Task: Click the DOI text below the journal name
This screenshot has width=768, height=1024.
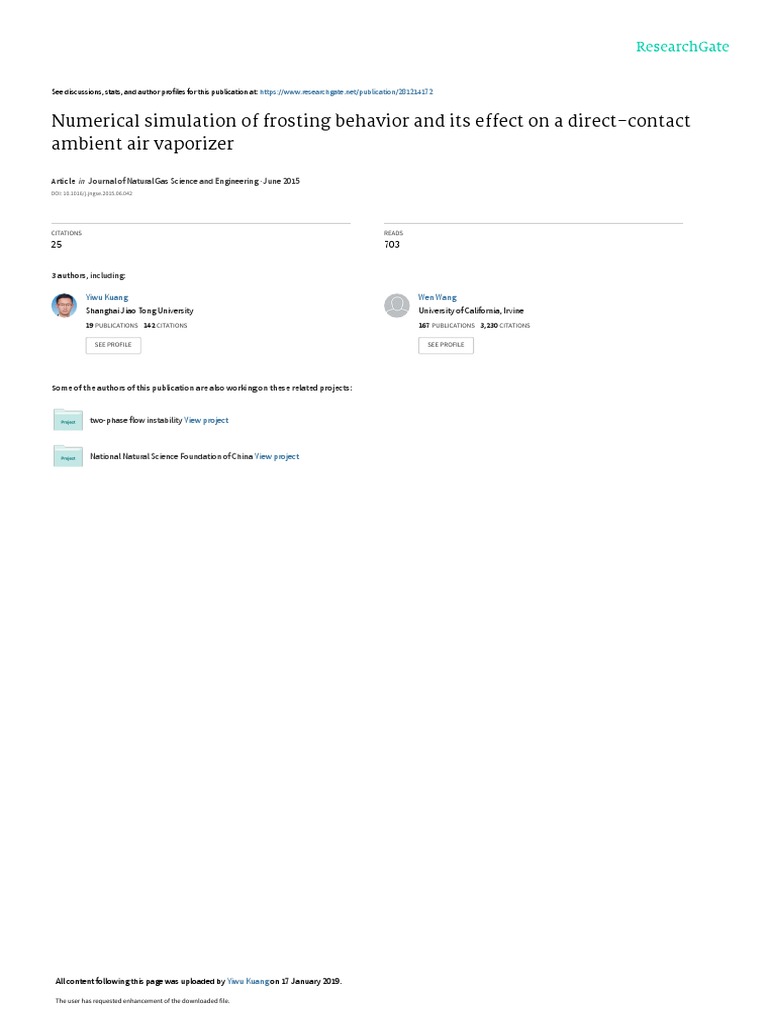Action: pyautogui.click(x=91, y=193)
